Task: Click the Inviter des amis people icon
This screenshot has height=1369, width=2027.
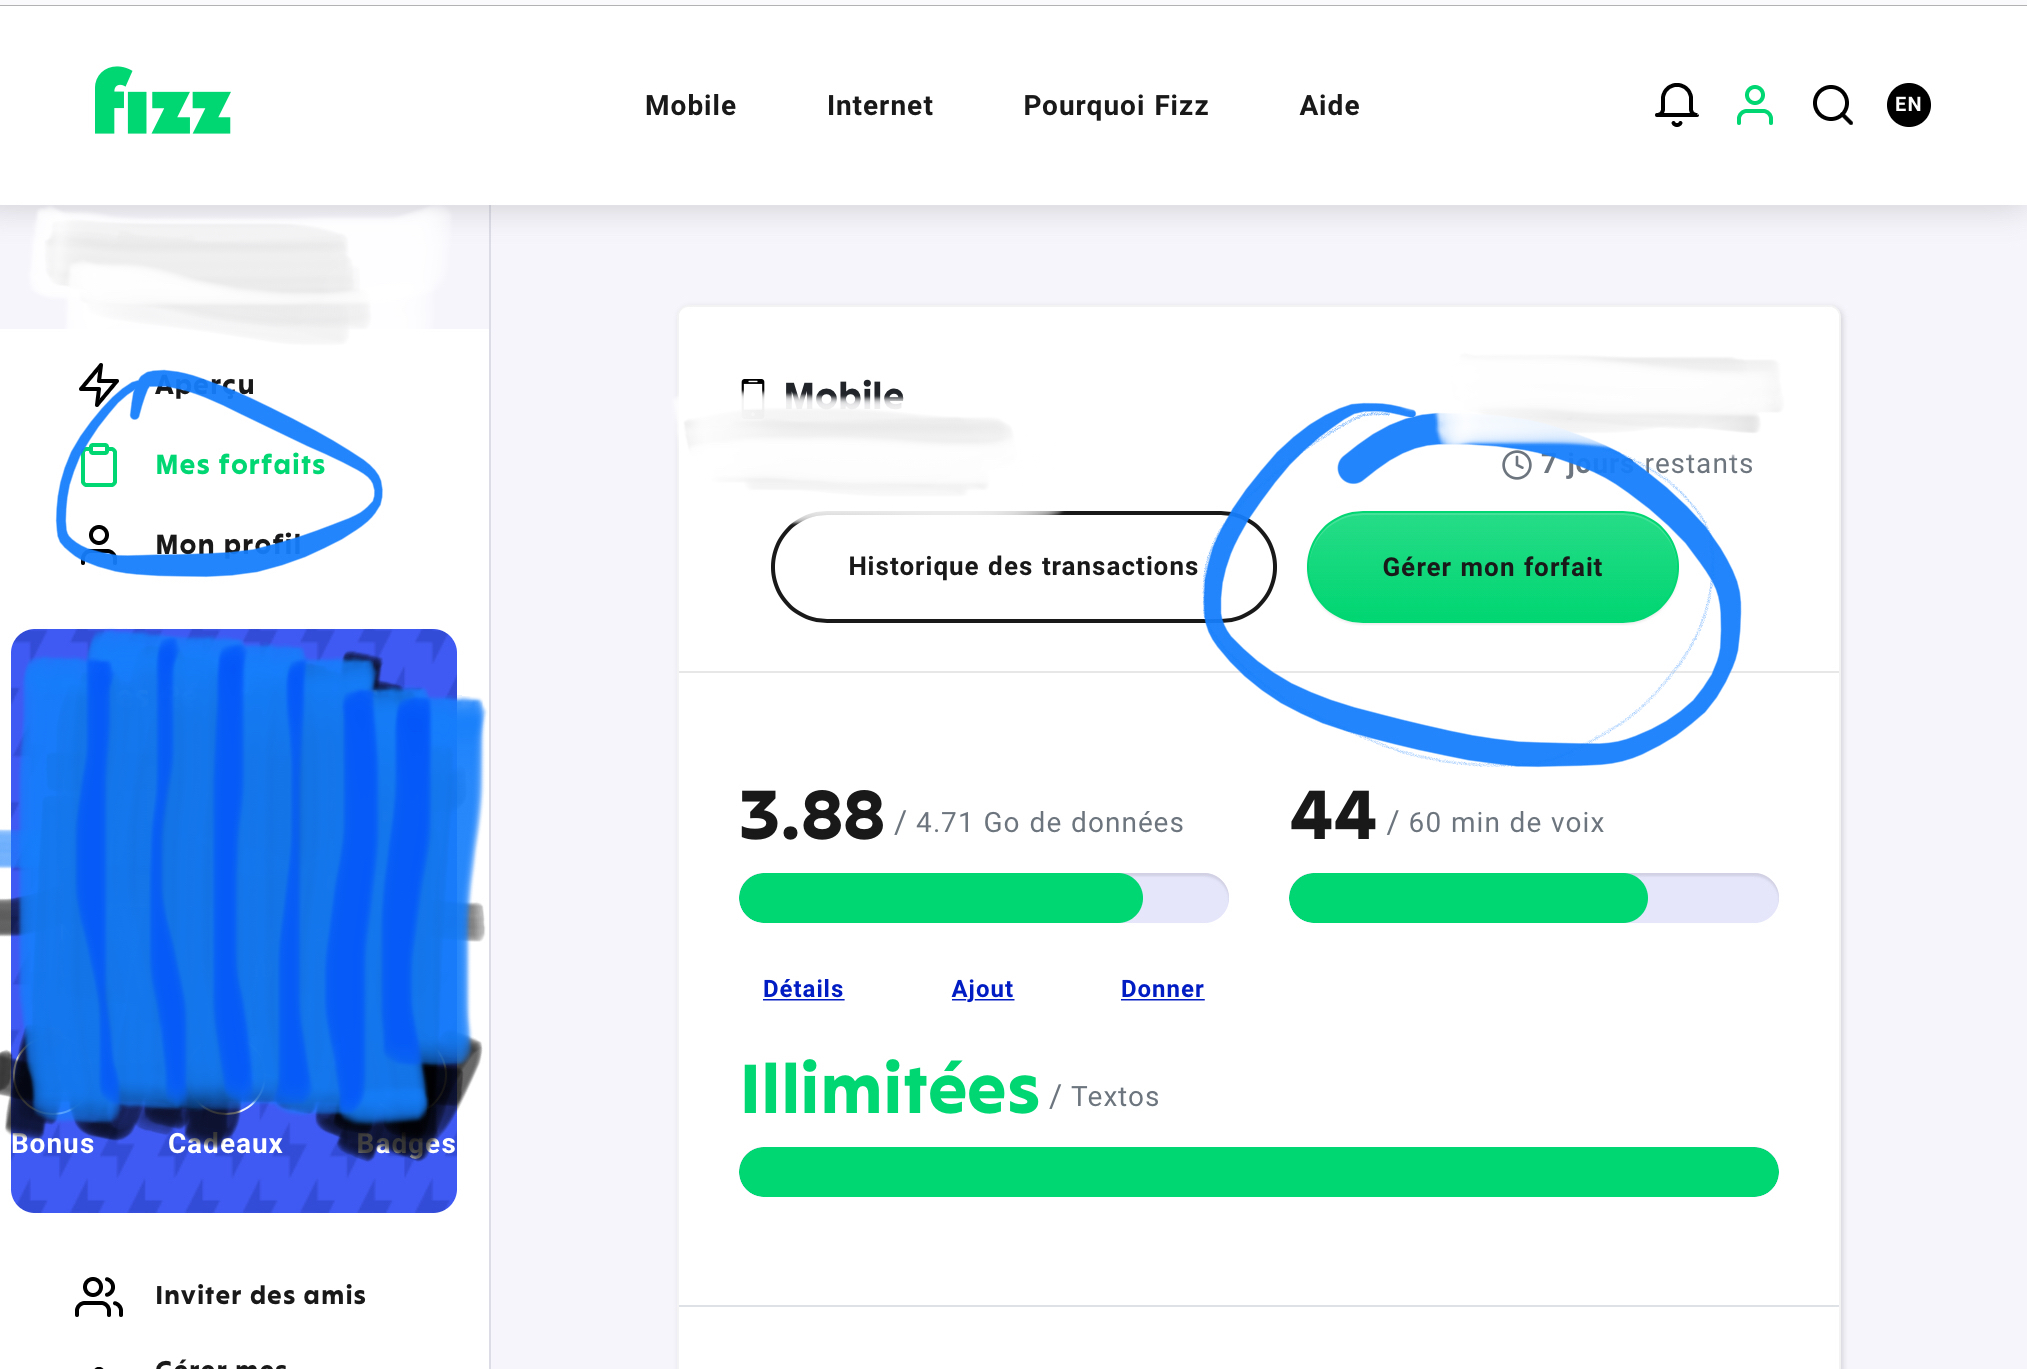Action: (99, 1296)
